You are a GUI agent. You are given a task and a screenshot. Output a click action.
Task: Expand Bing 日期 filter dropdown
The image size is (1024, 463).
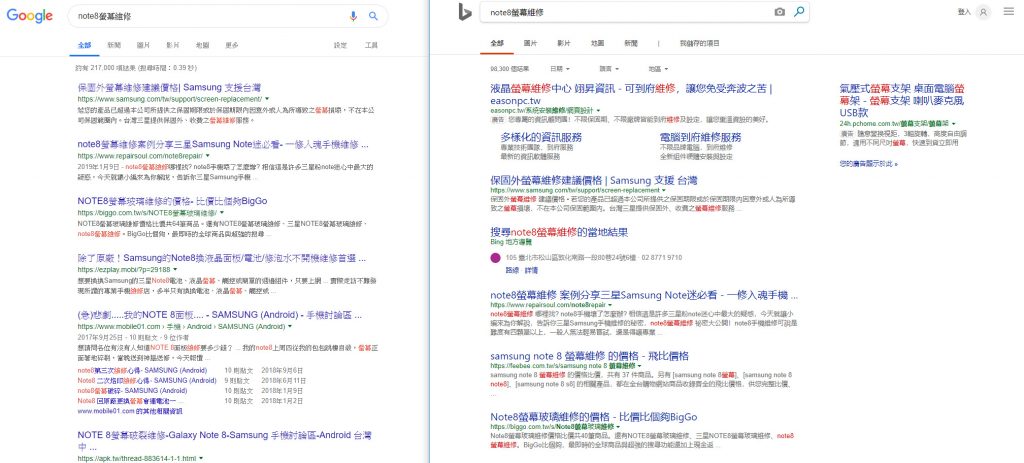pyautogui.click(x=560, y=69)
